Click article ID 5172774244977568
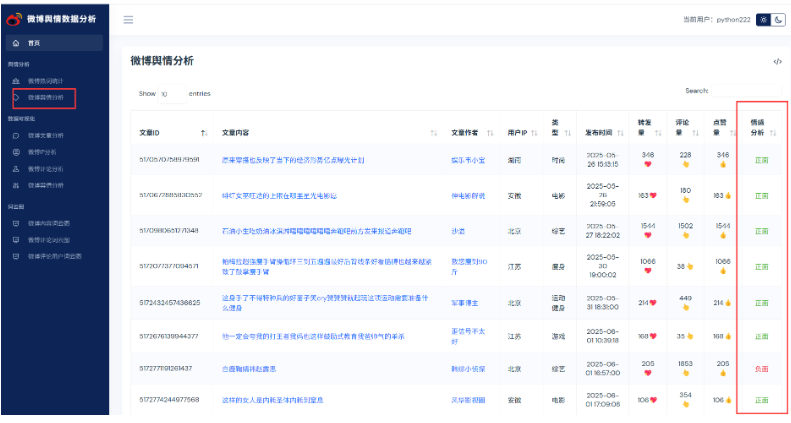This screenshot has width=791, height=423. pyautogui.click(x=169, y=400)
